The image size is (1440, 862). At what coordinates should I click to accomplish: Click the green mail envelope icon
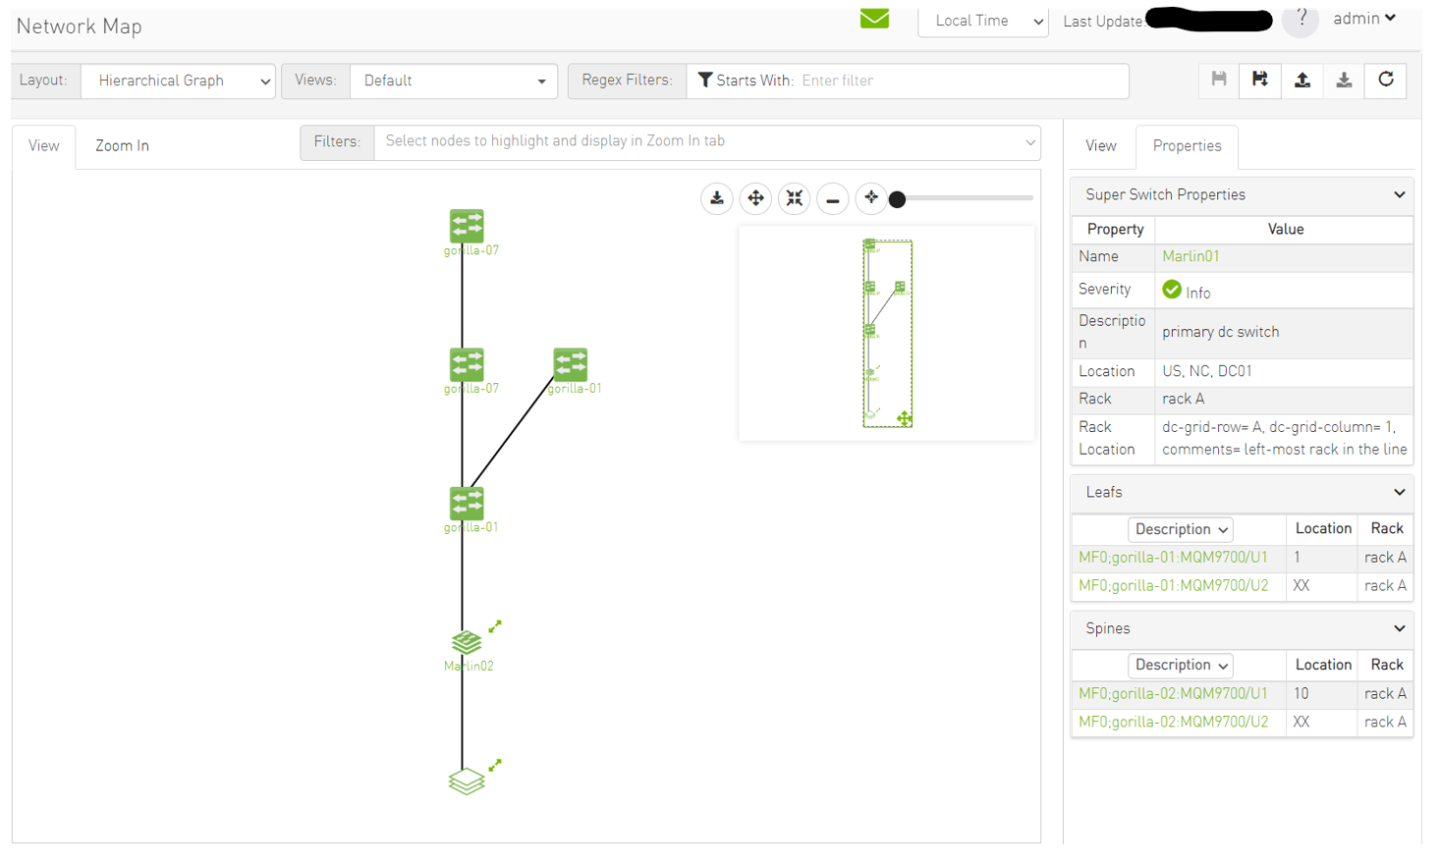tap(874, 19)
